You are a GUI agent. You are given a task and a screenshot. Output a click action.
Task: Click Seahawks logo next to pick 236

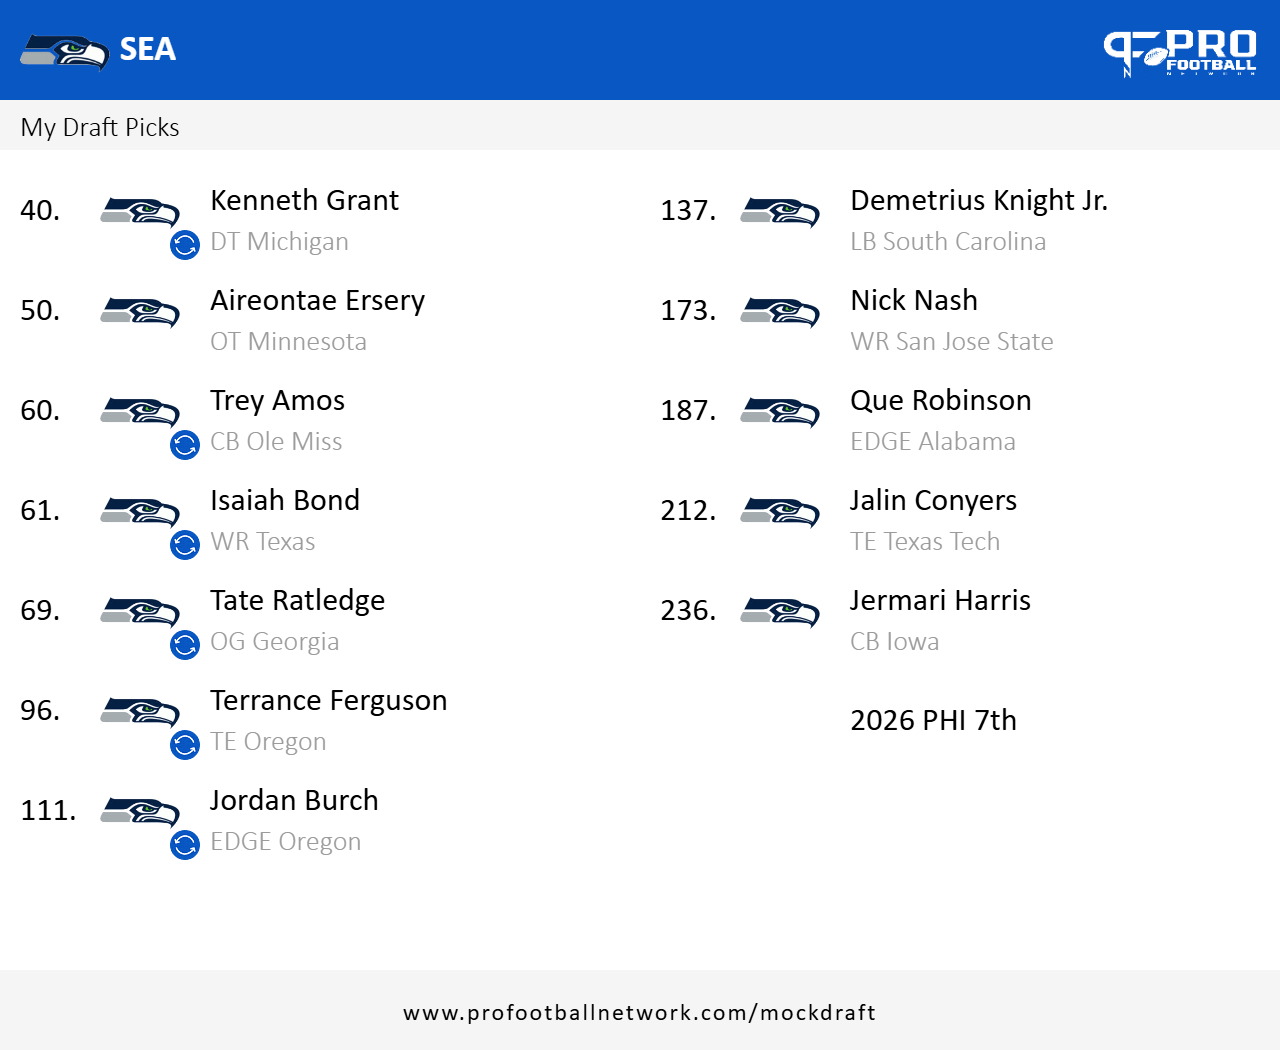[780, 612]
